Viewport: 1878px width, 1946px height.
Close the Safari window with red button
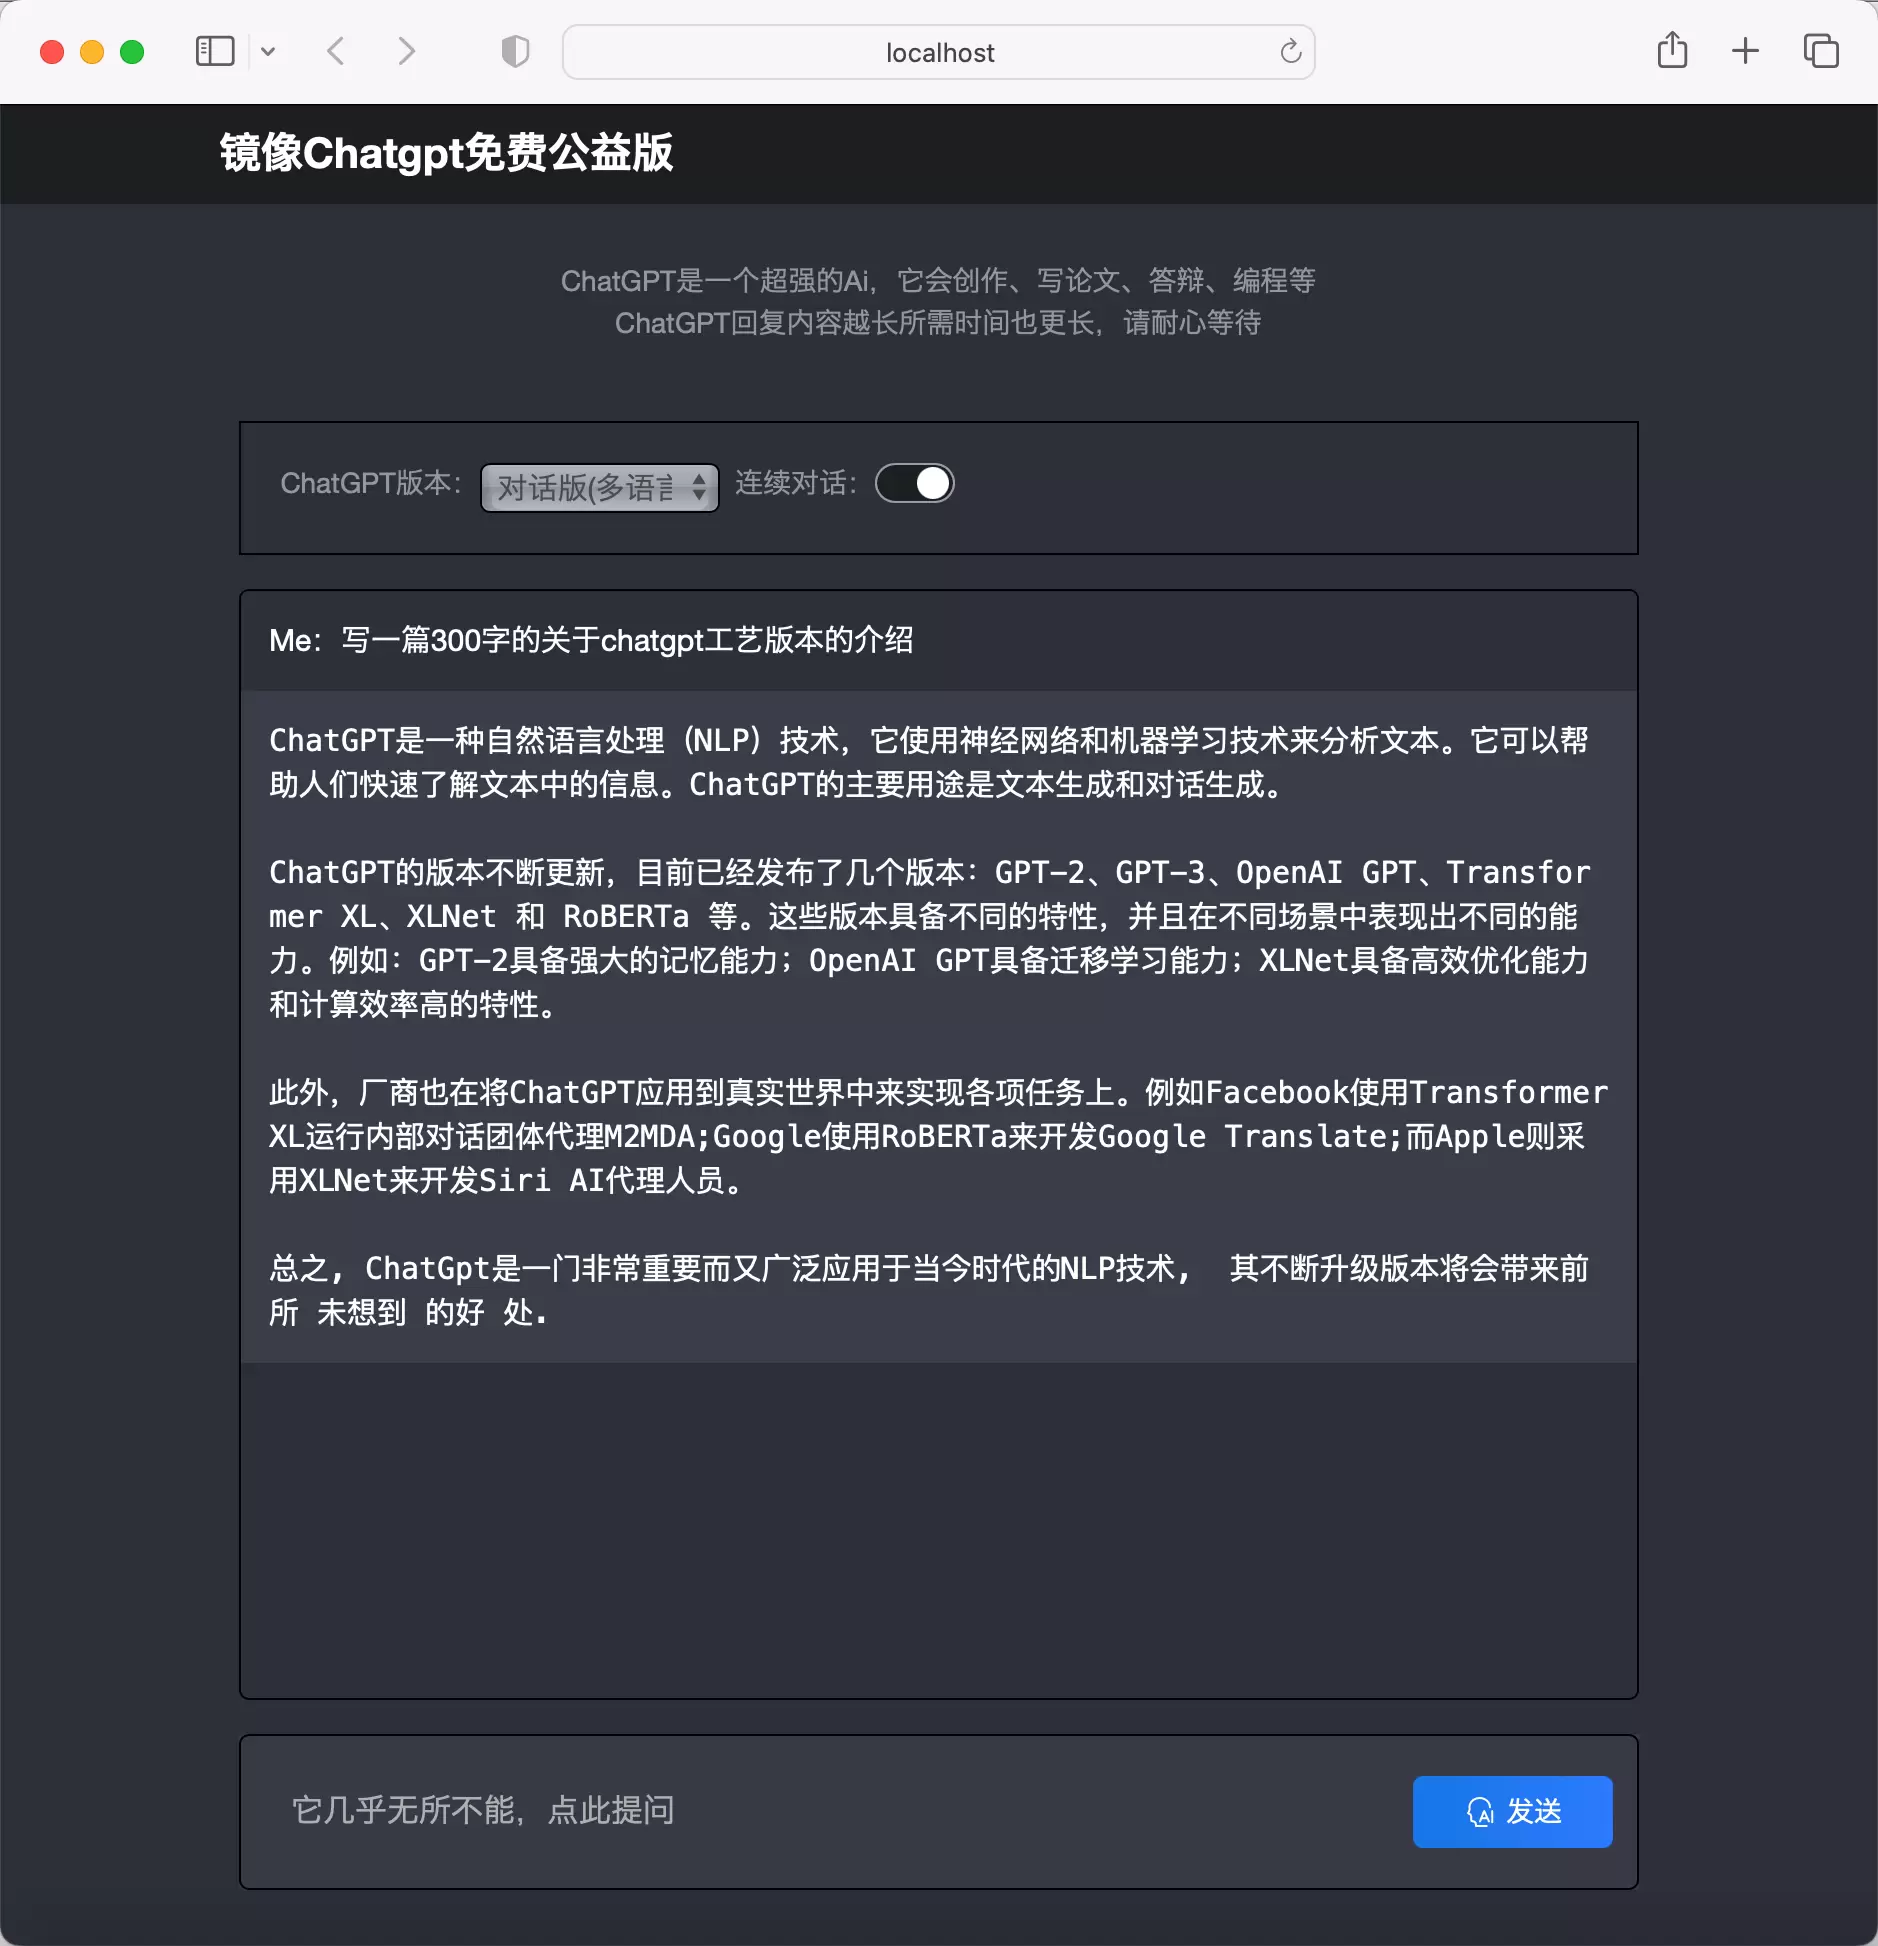point(52,52)
